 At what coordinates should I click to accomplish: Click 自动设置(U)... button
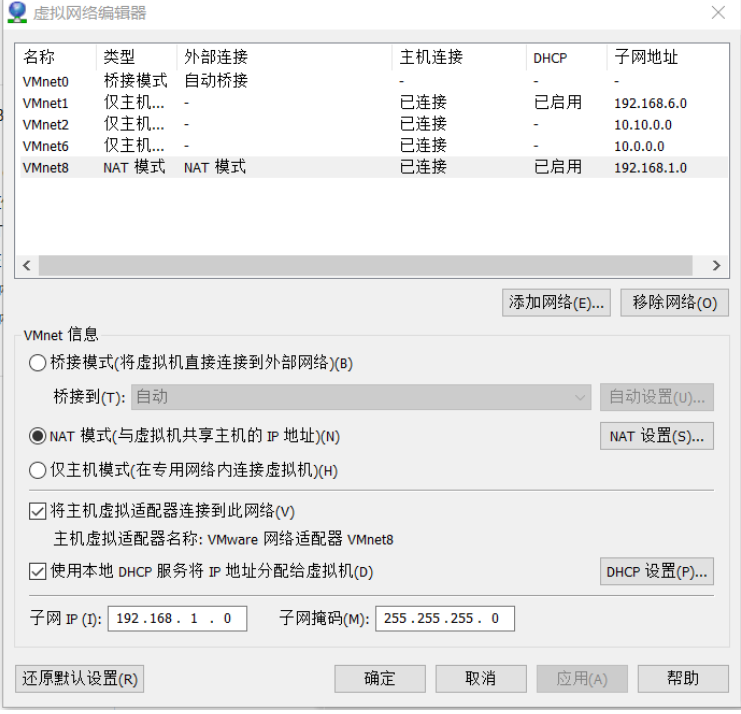656,397
